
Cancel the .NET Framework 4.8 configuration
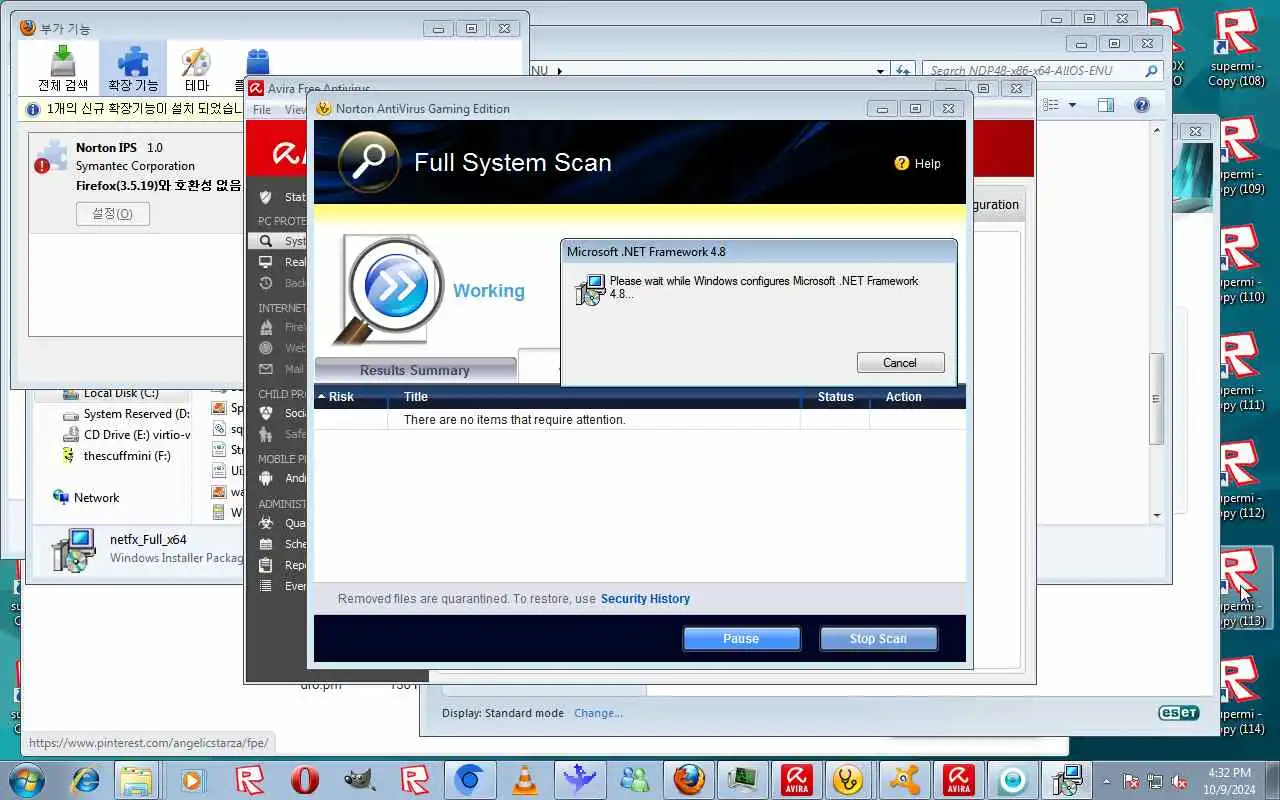point(900,363)
